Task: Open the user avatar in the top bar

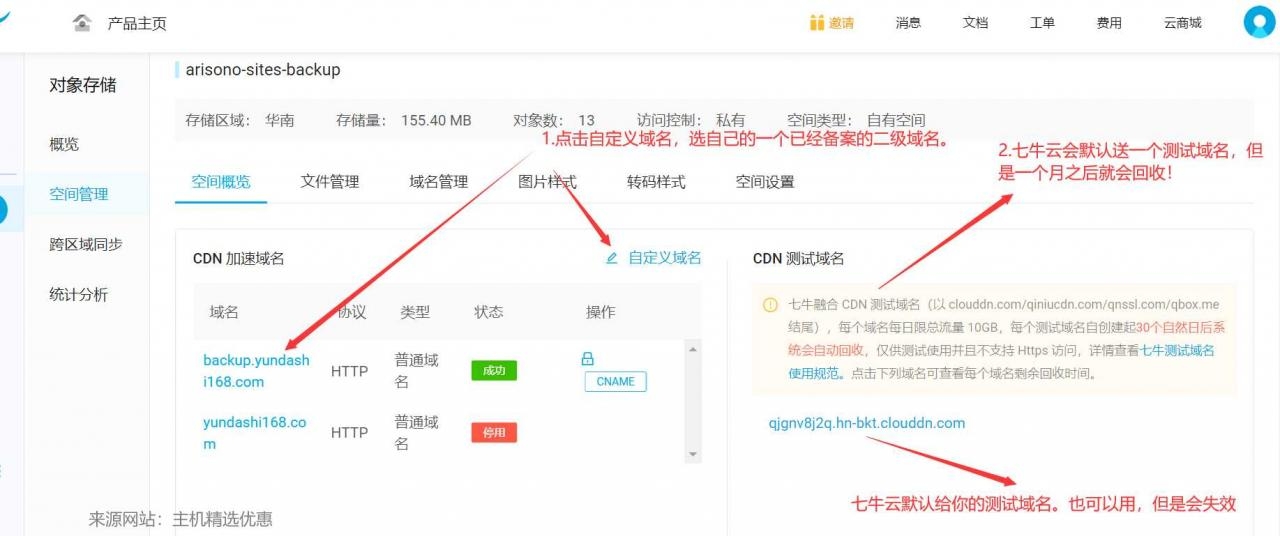Action: (x=1258, y=22)
